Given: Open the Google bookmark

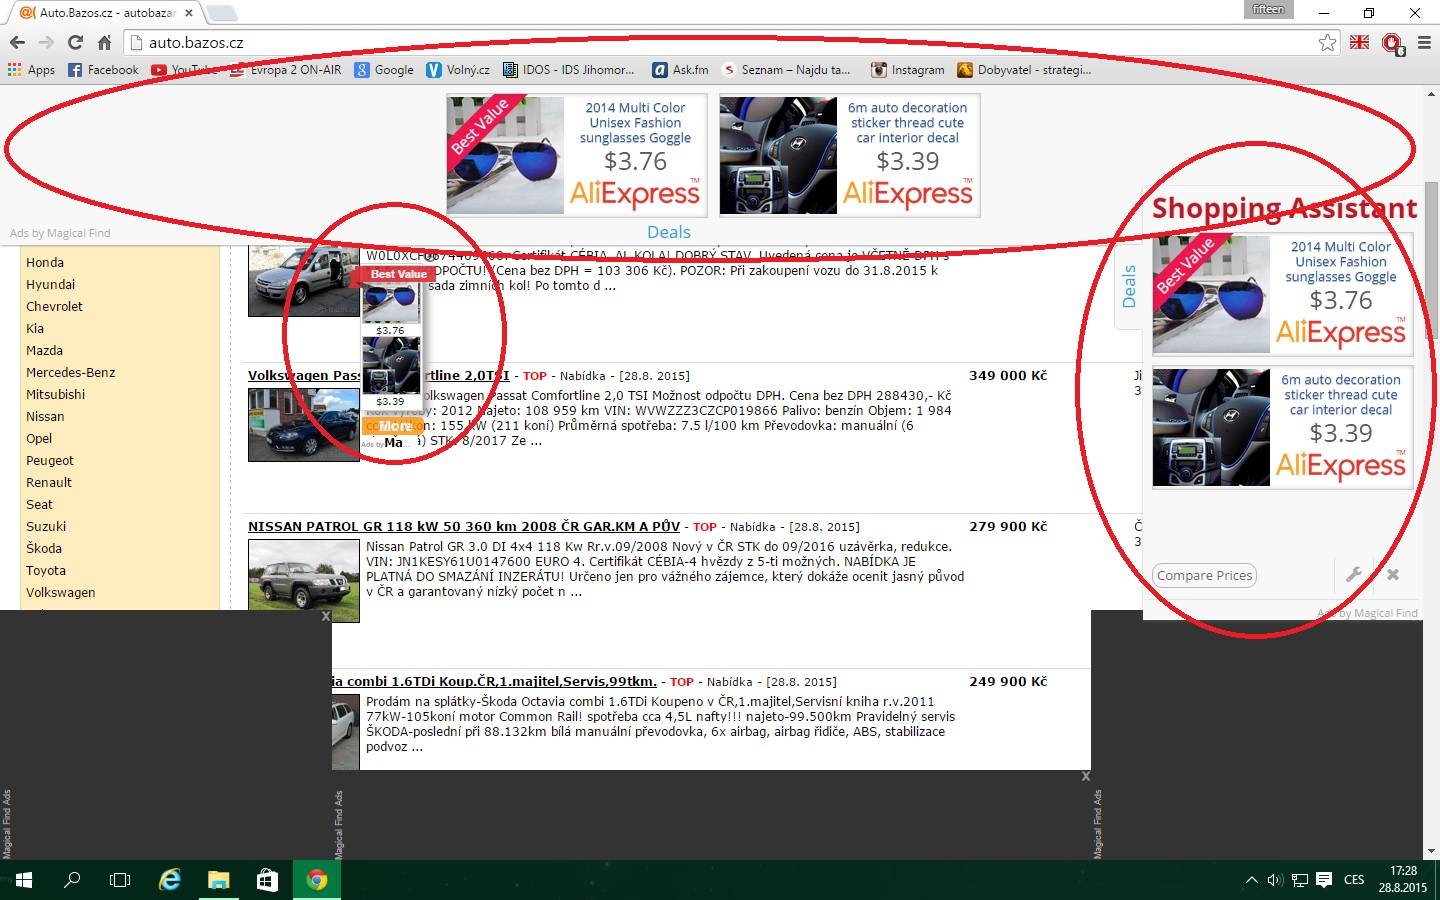Looking at the screenshot, I should pos(384,70).
